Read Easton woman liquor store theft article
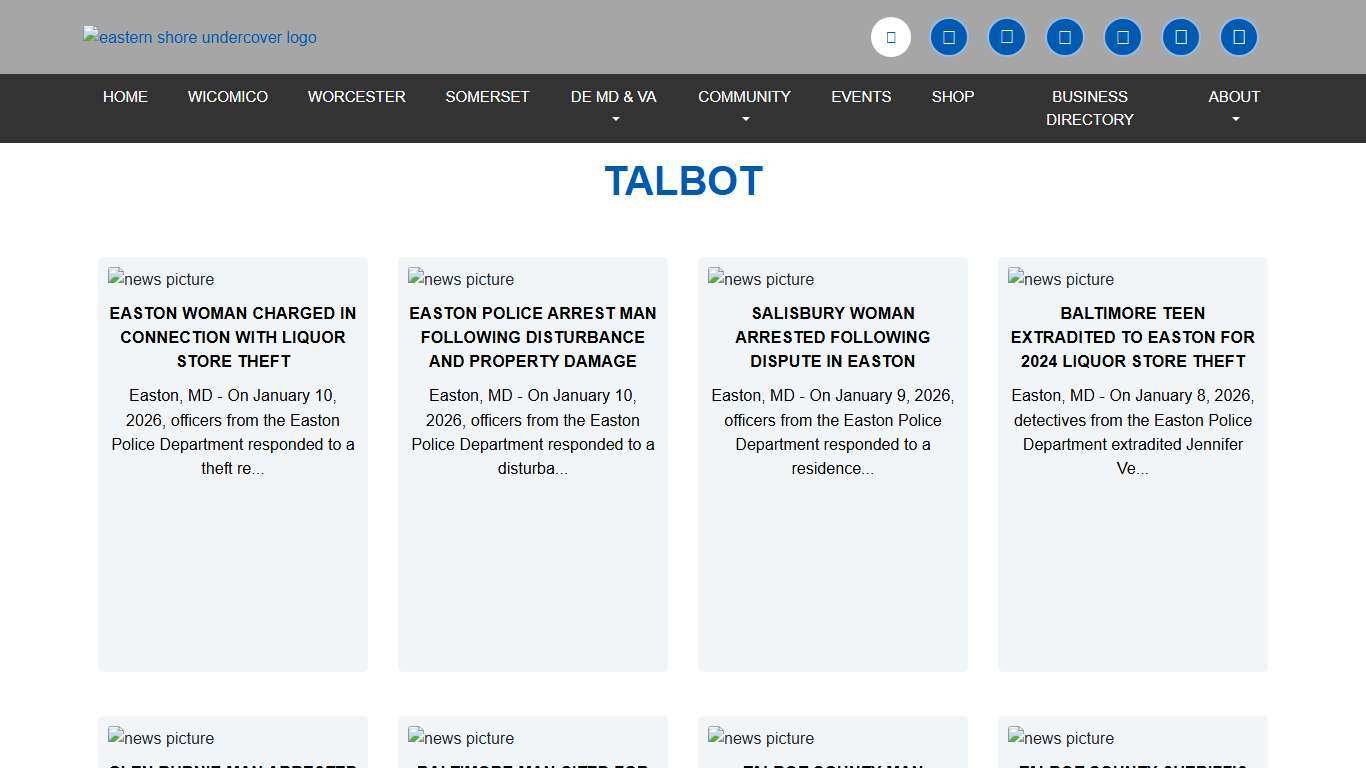 point(233,337)
